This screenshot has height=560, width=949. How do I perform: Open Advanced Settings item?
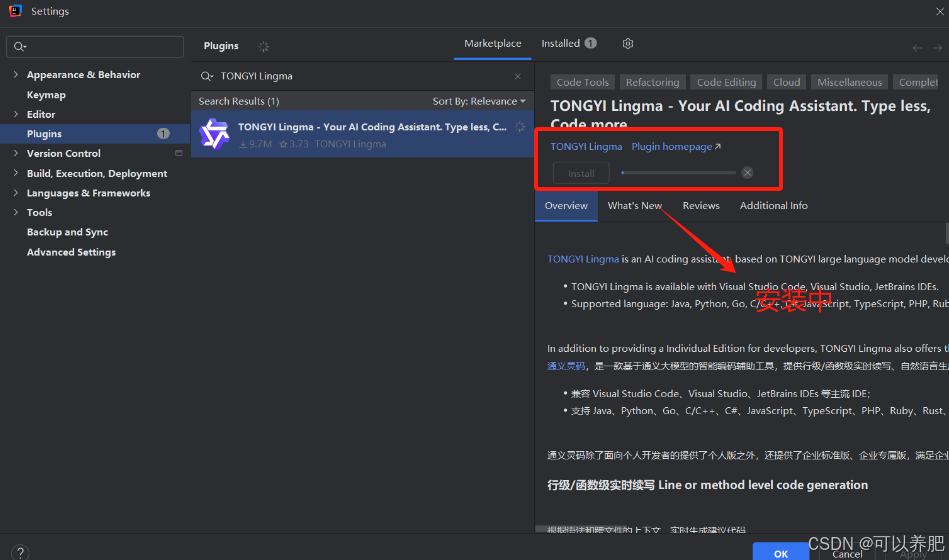(71, 252)
